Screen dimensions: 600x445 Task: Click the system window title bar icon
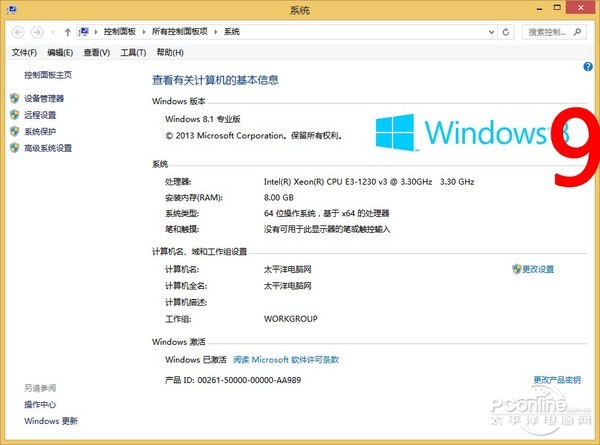[x=12, y=10]
